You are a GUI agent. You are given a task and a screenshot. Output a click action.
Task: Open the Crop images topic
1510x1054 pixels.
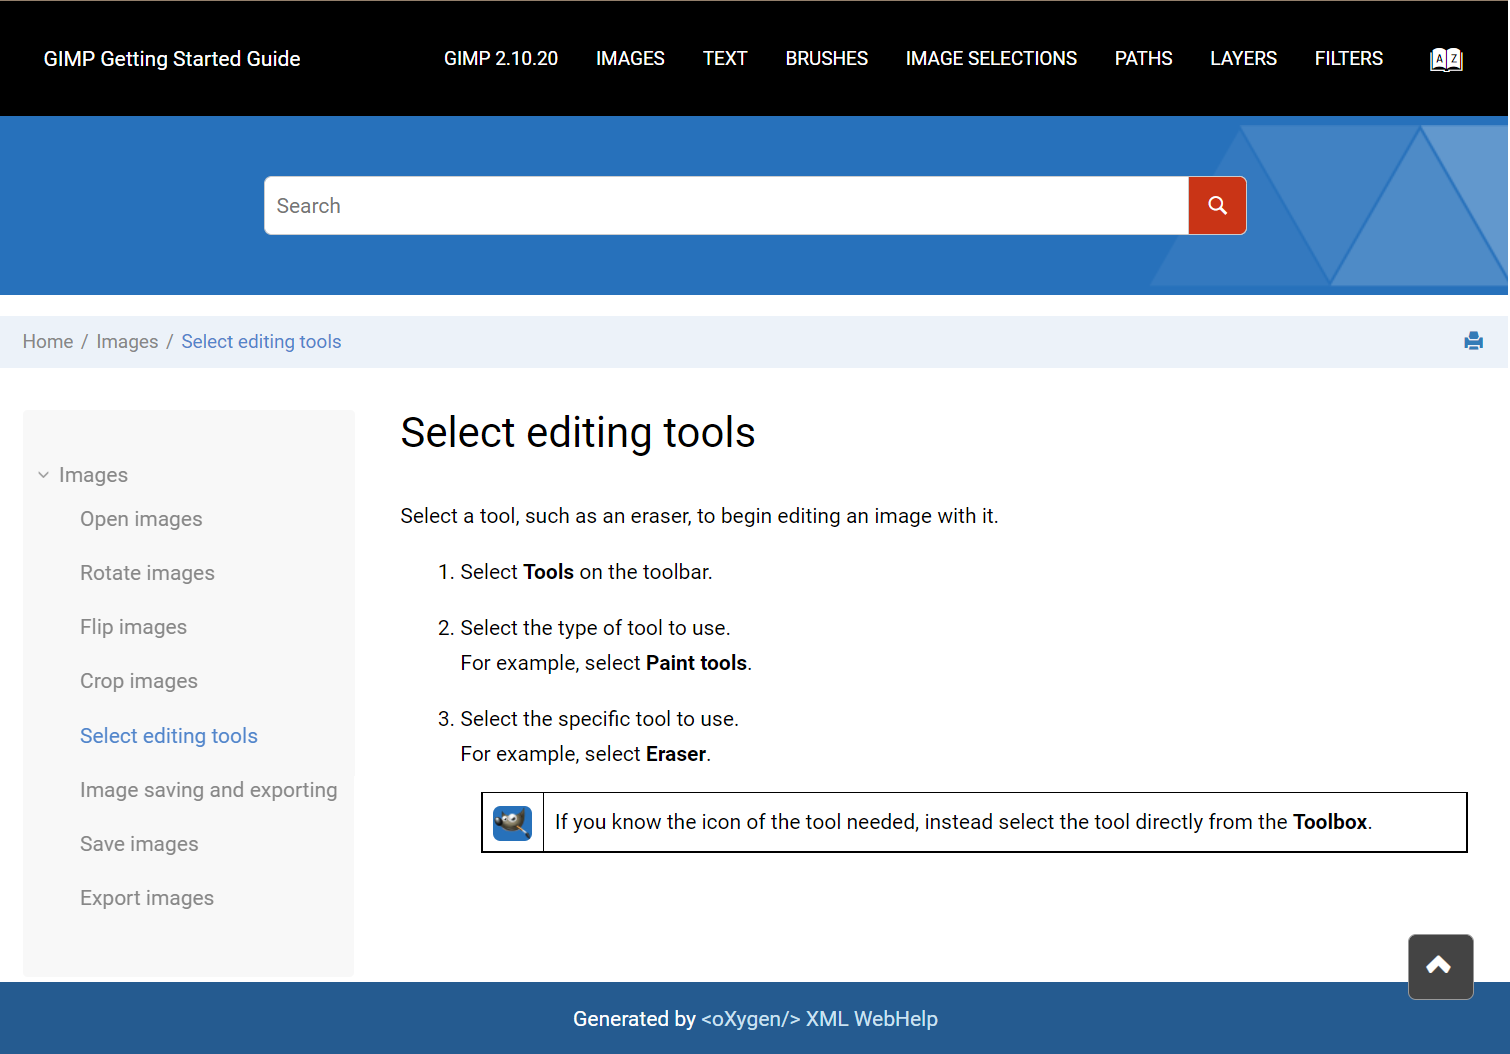pyautogui.click(x=139, y=681)
